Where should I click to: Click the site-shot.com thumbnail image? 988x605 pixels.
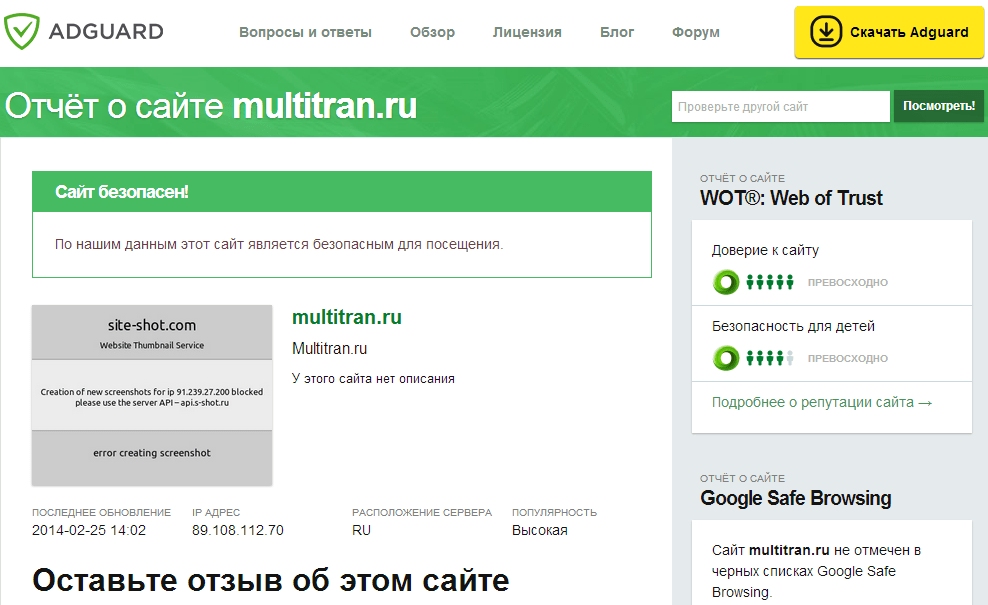(152, 395)
